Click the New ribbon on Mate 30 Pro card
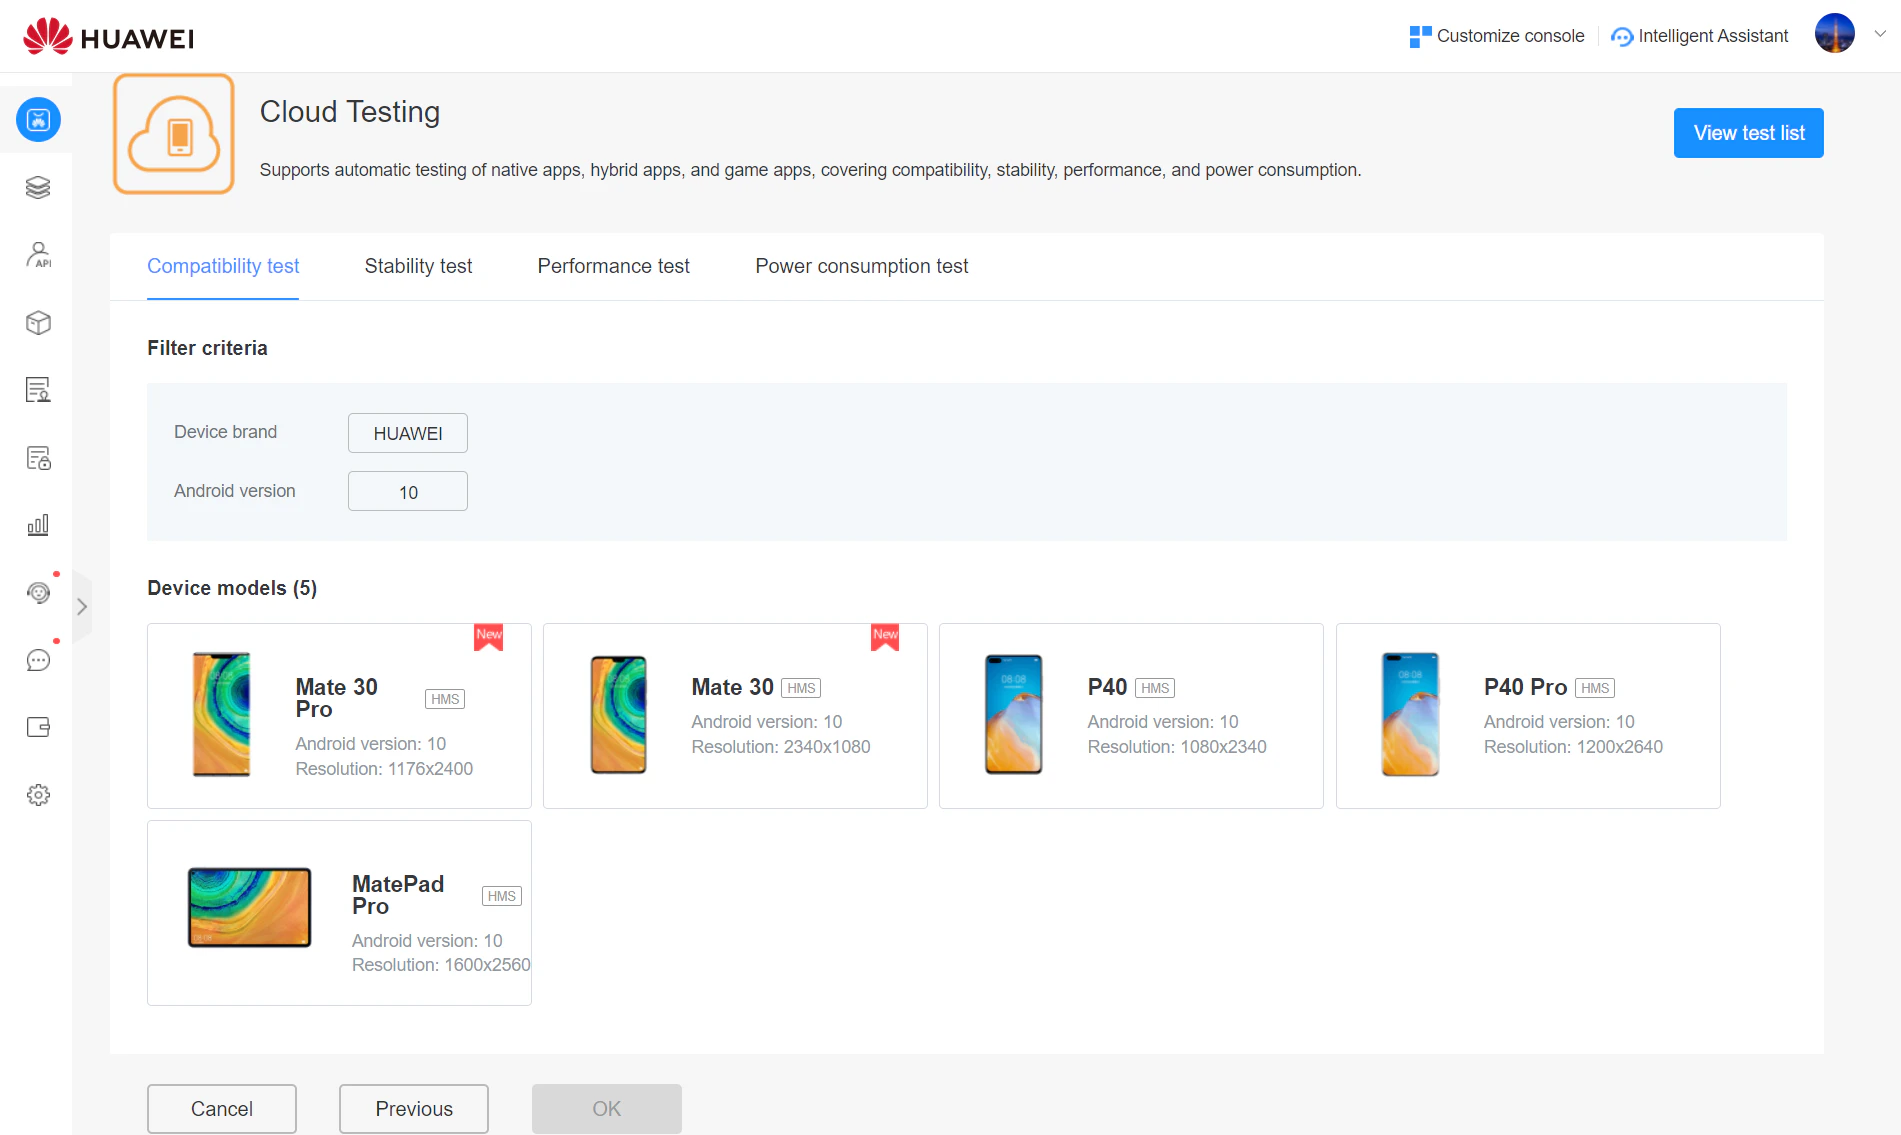Image resolution: width=1901 pixels, height=1135 pixels. (x=489, y=637)
